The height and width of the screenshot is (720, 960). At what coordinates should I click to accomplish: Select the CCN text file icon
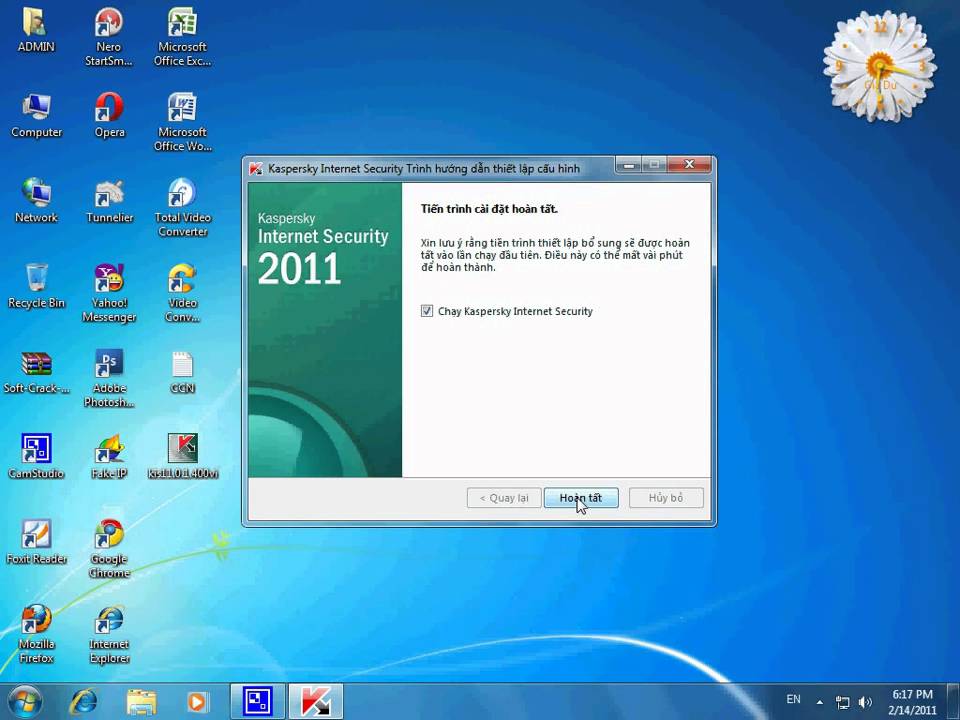coord(182,371)
